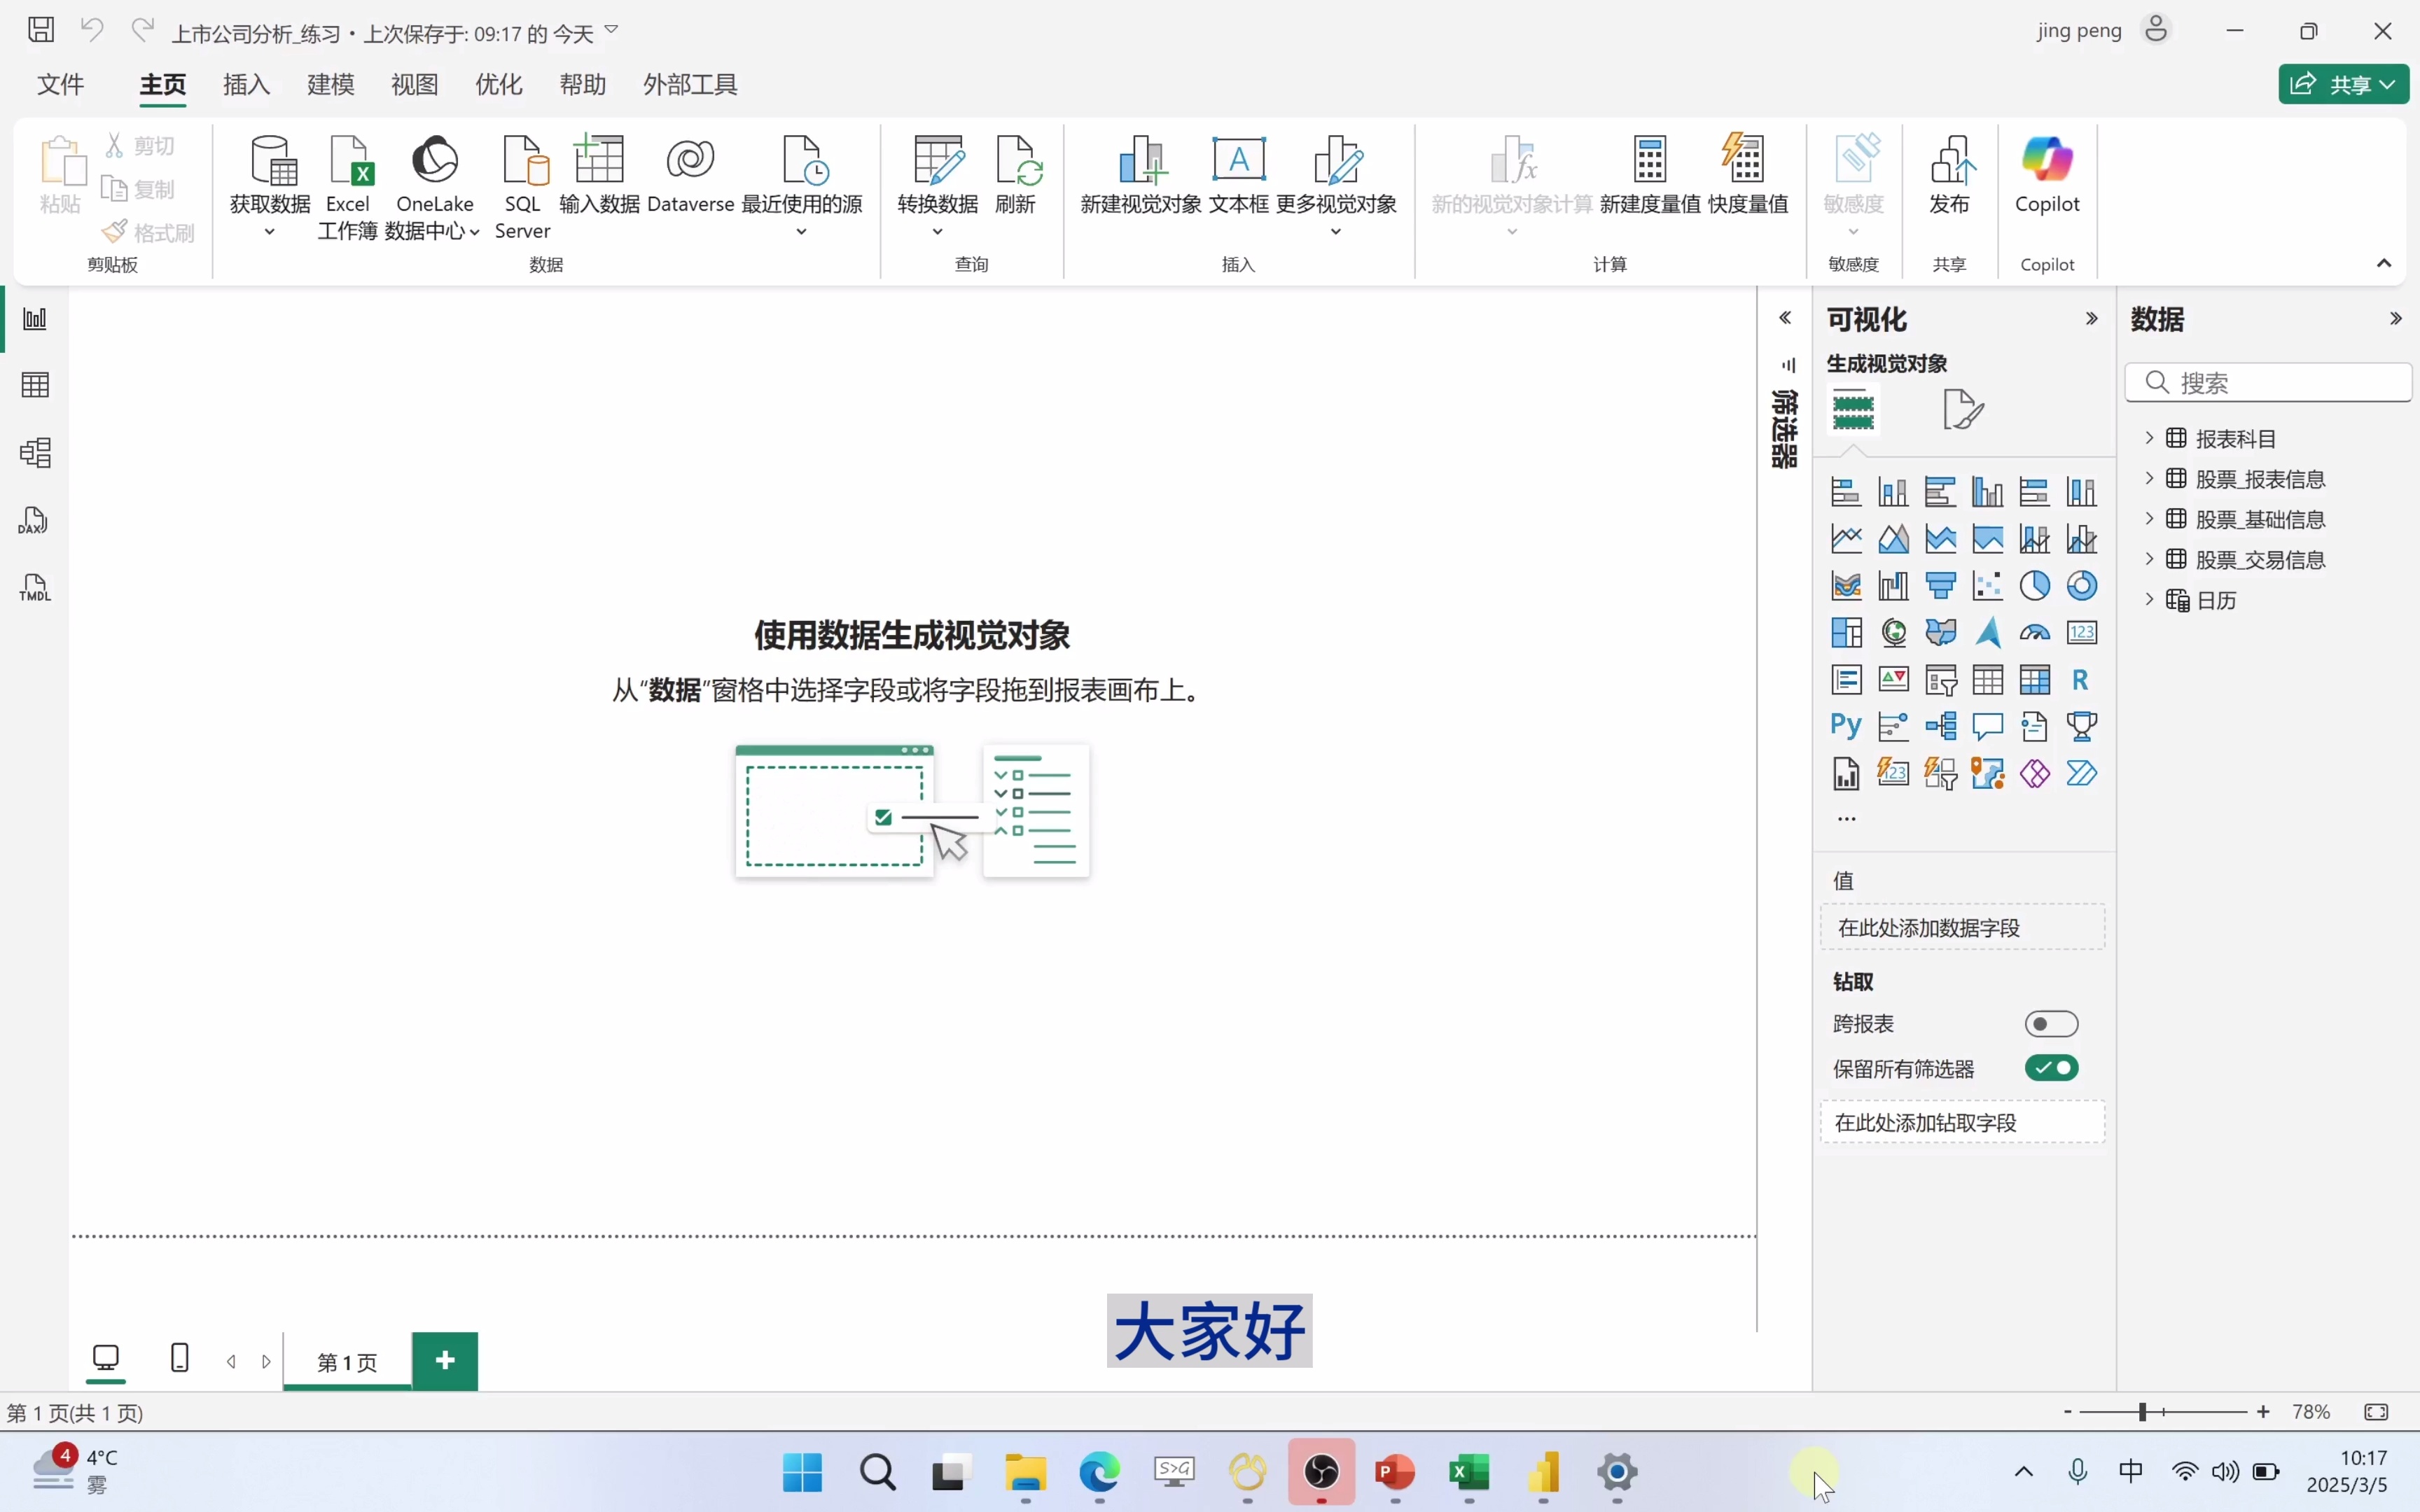Select the 第 1 页 page tab
Viewport: 2420px width, 1512px height.
click(x=347, y=1362)
